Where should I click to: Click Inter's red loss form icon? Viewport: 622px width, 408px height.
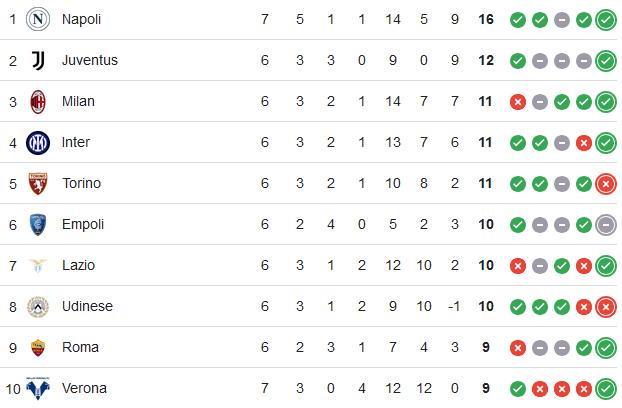click(x=584, y=143)
